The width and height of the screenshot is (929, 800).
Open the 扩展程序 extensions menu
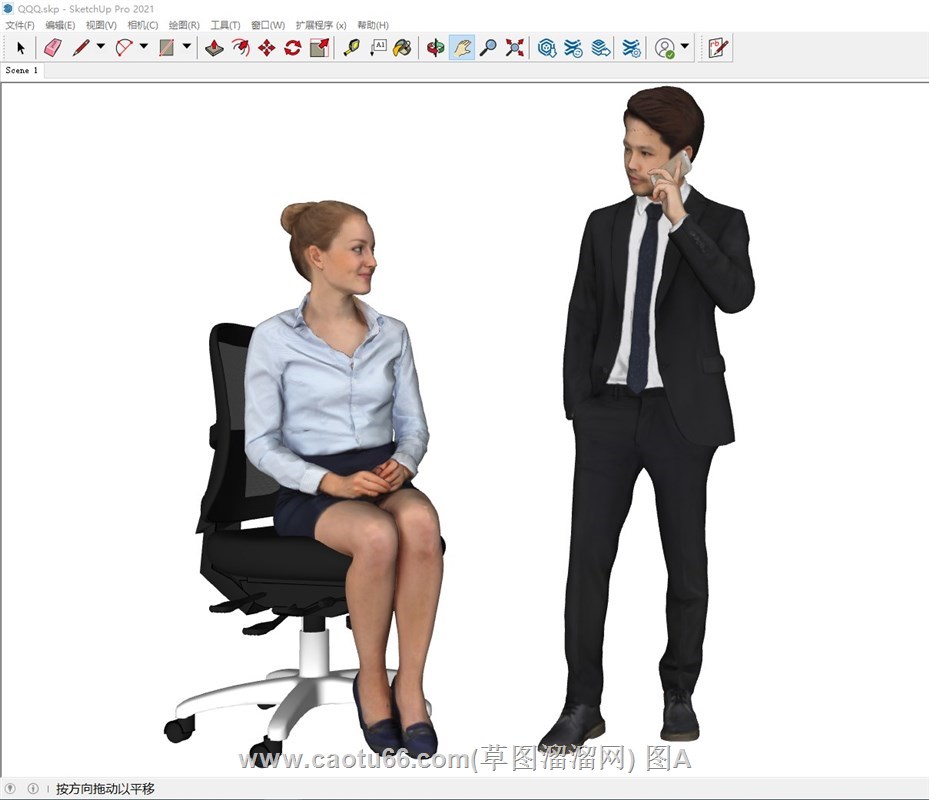click(320, 25)
